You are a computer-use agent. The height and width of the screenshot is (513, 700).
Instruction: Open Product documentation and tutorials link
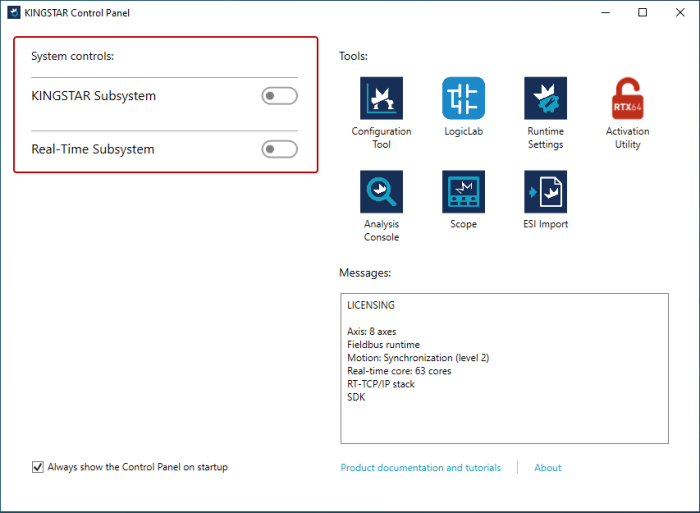pyautogui.click(x=421, y=467)
